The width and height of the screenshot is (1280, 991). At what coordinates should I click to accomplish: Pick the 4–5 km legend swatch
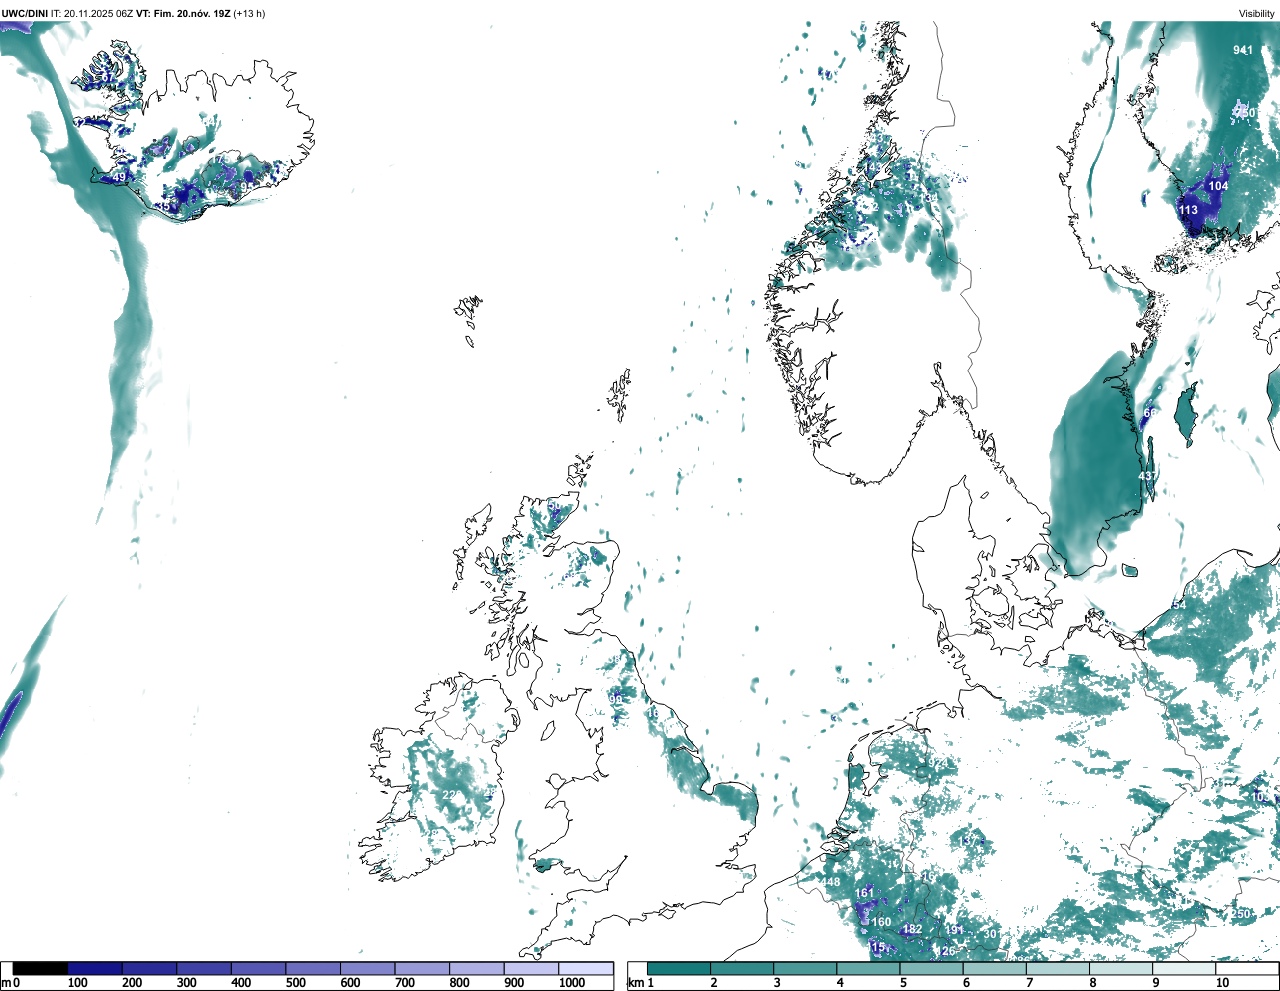(x=868, y=968)
